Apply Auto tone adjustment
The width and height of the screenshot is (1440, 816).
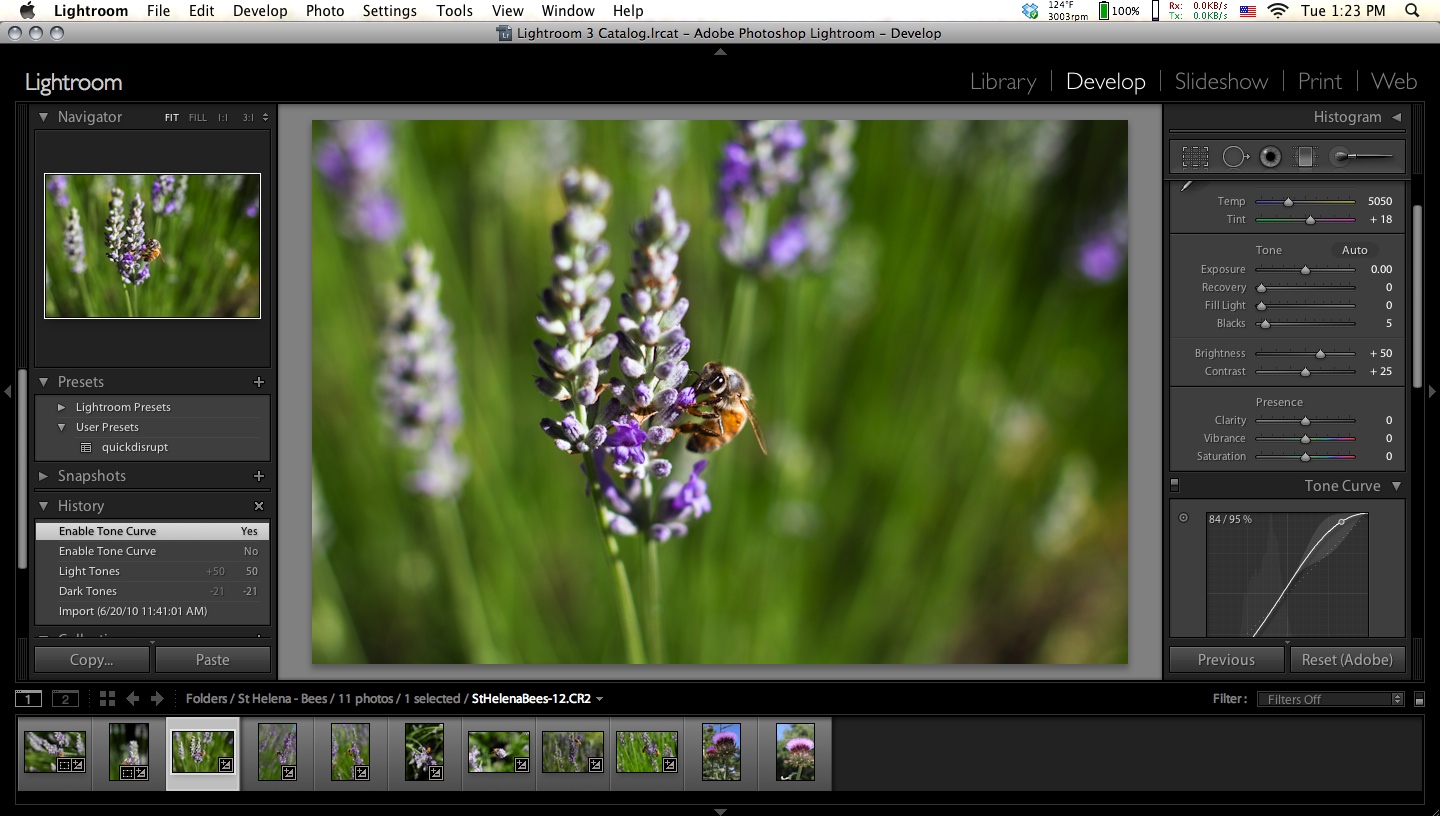[x=1355, y=250]
